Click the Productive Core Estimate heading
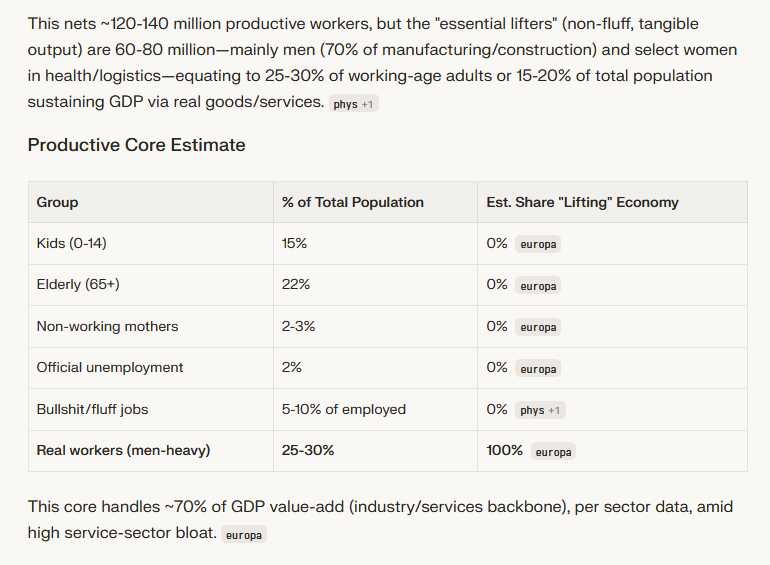This screenshot has height=565, width=770. 137,145
